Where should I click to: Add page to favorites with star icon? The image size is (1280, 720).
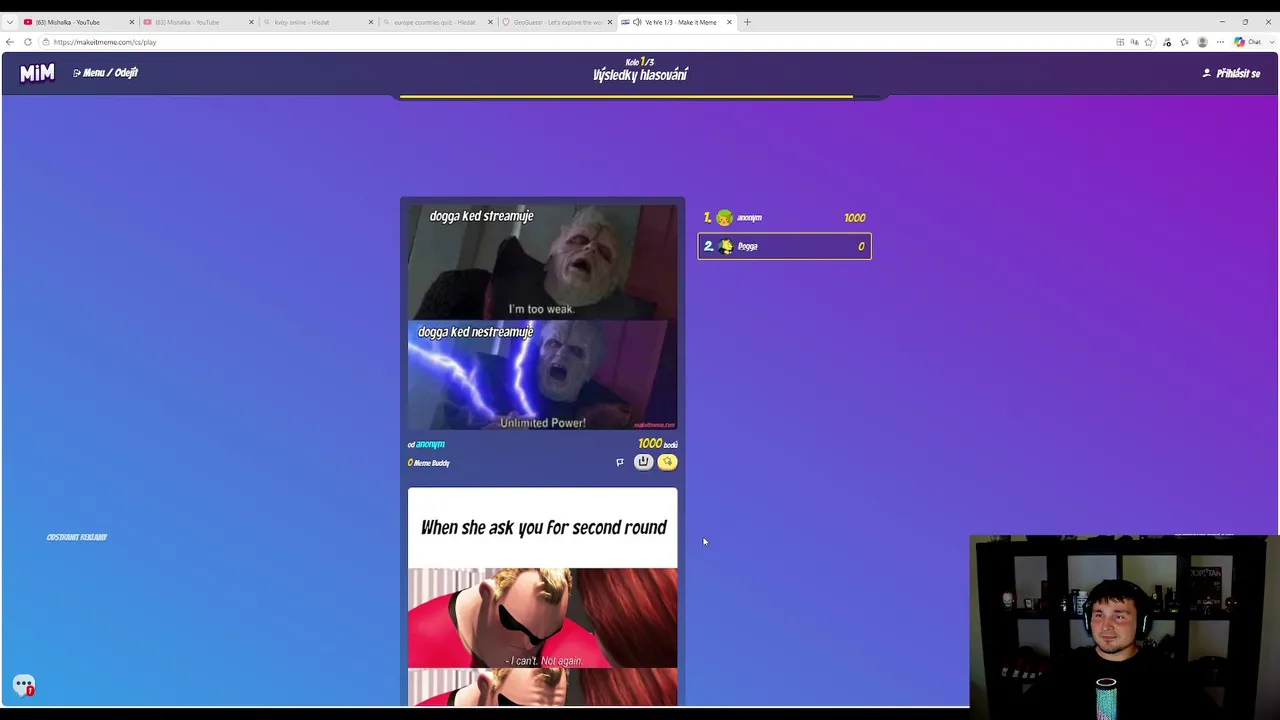(1149, 42)
